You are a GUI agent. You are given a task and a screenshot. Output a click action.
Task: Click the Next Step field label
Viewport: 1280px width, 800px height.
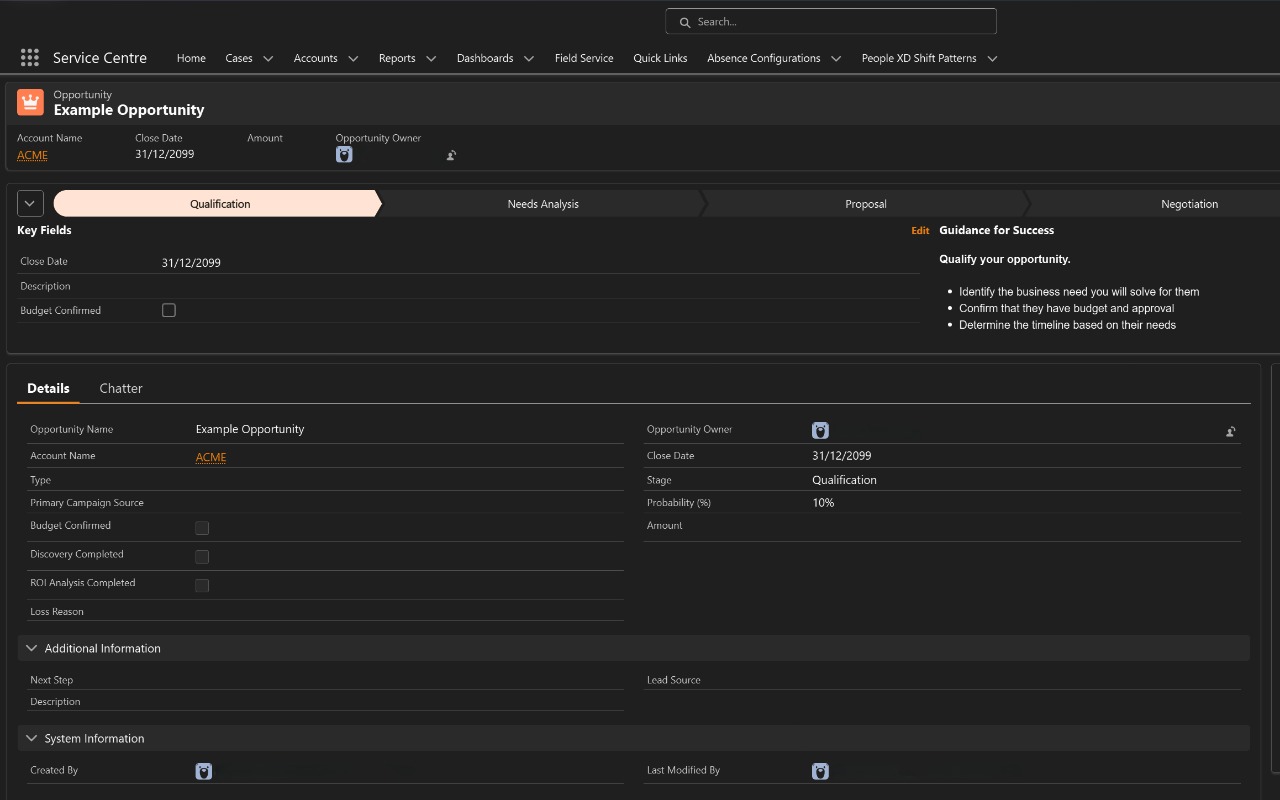pos(52,680)
